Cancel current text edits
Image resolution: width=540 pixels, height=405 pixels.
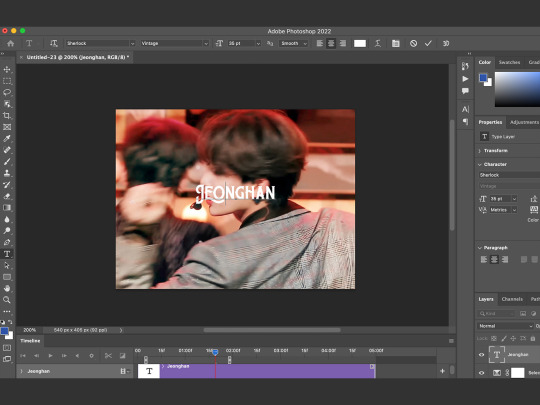pyautogui.click(x=414, y=43)
